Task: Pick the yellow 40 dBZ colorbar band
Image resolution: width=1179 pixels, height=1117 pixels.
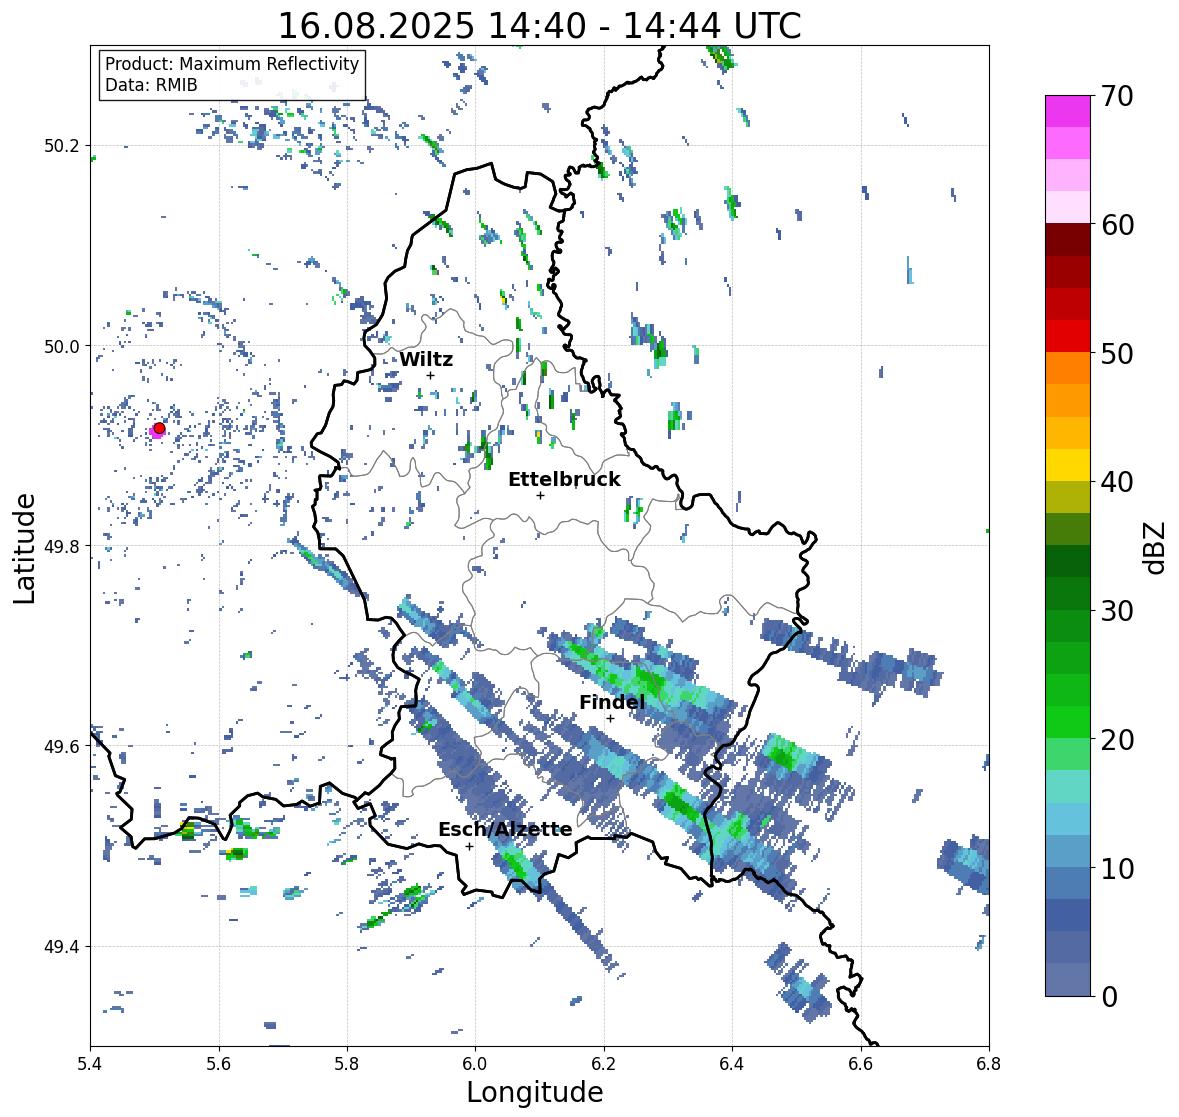Action: tap(1068, 465)
